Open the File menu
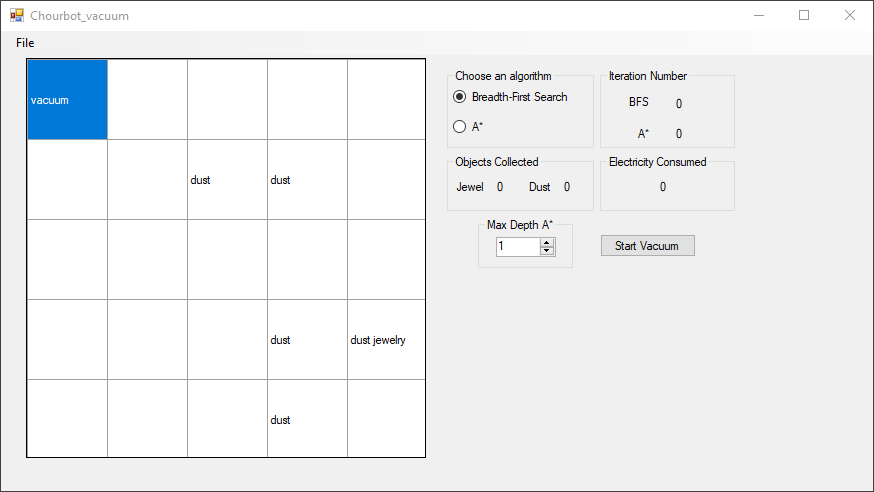874x492 pixels. 25,43
